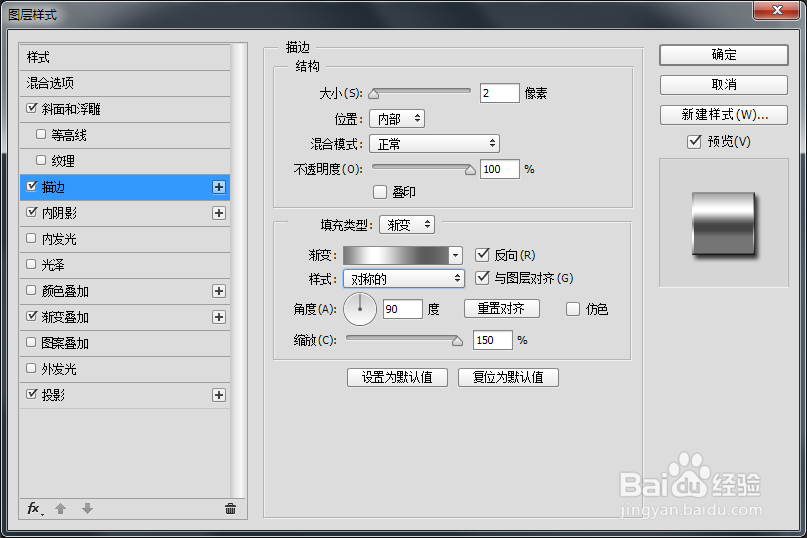
Task: Add another 颜色叠加 effect with plus icon
Action: tap(219, 291)
